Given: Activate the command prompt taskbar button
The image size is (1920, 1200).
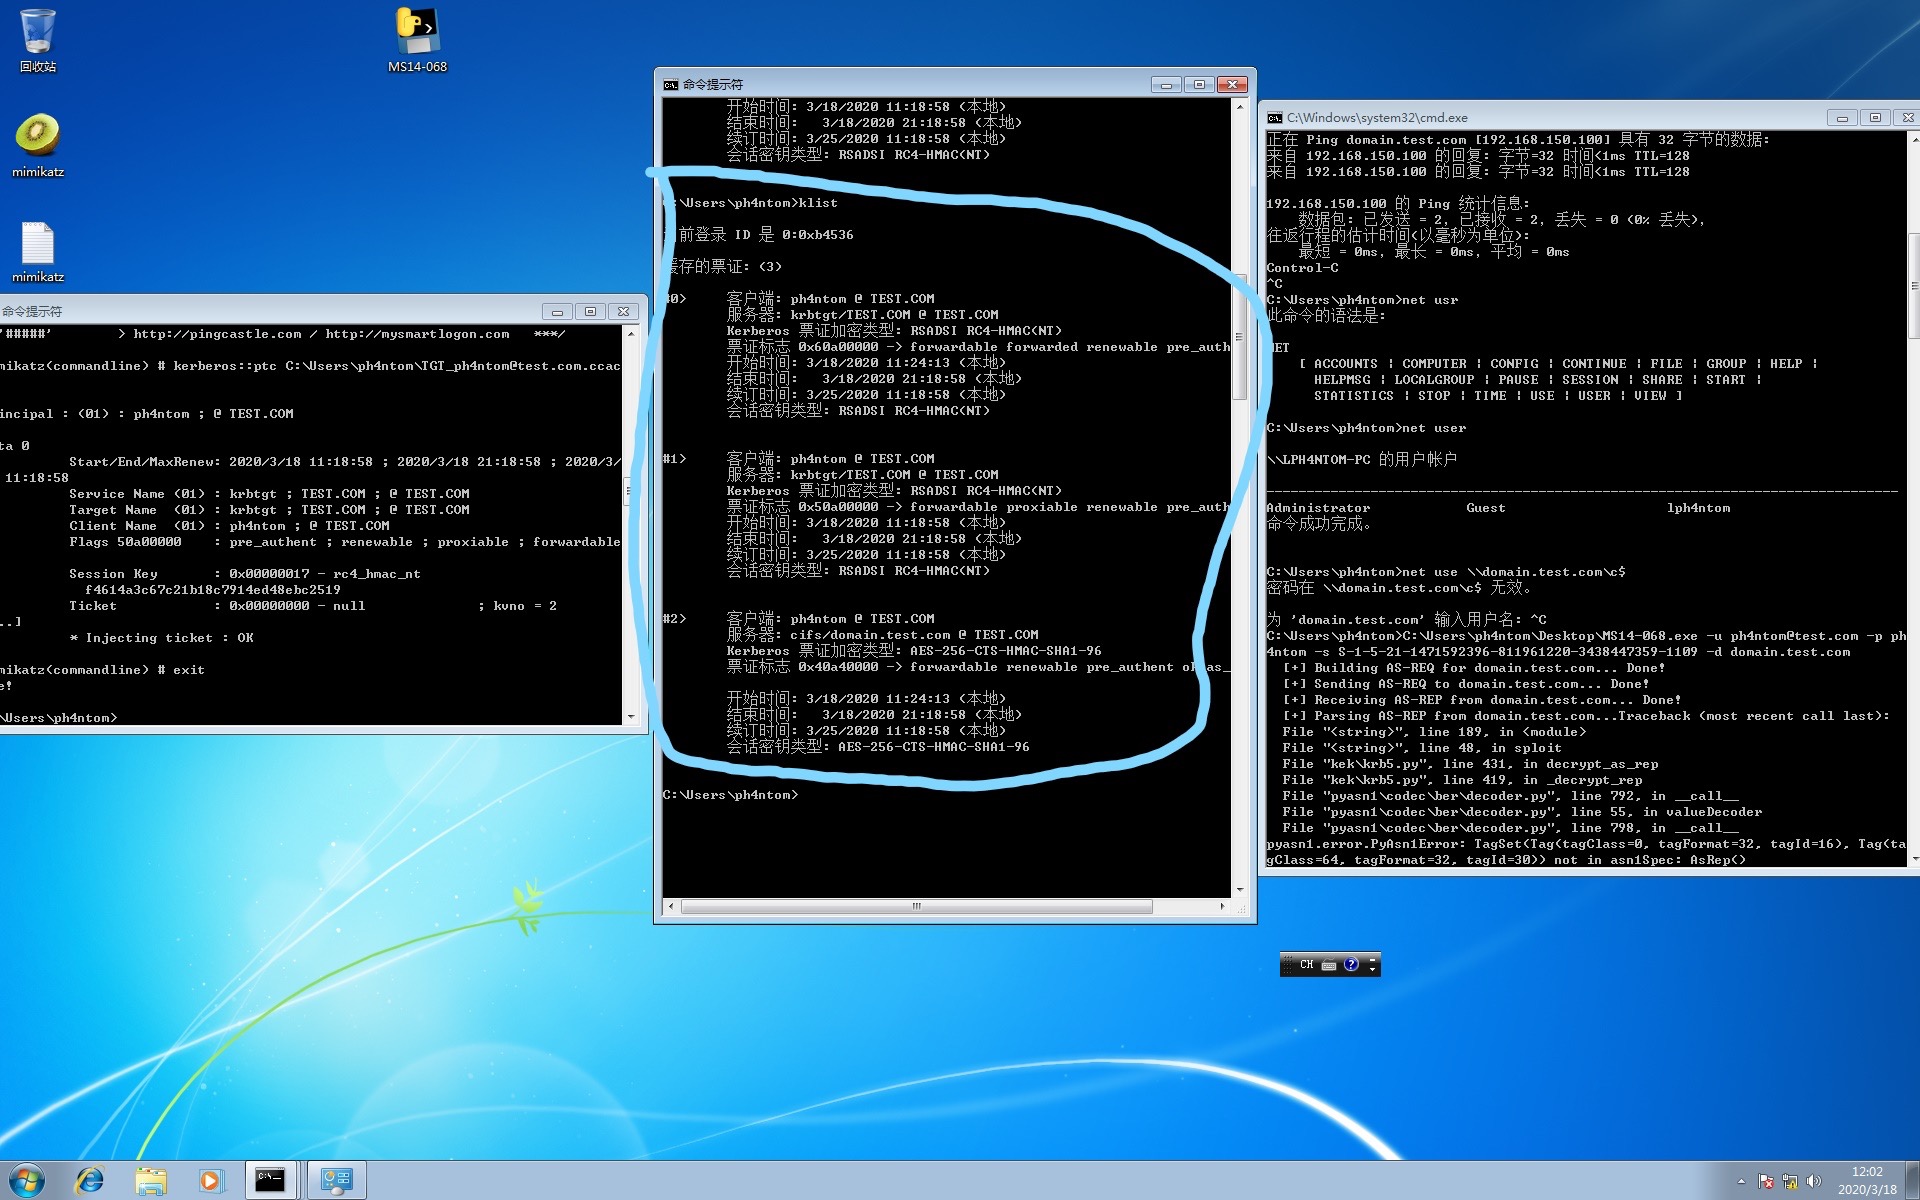Looking at the screenshot, I should tap(270, 1181).
